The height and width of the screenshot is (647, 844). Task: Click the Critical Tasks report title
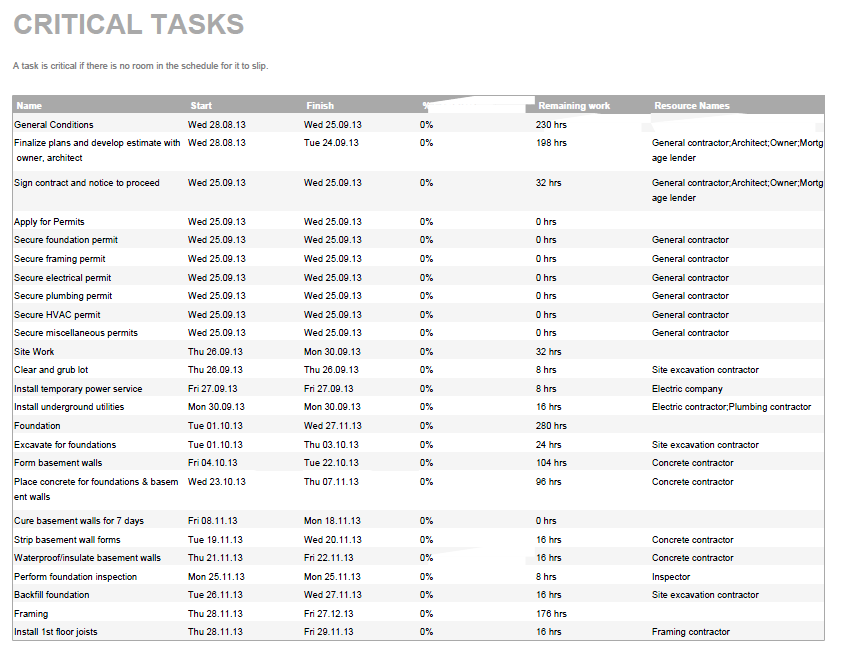click(x=128, y=25)
